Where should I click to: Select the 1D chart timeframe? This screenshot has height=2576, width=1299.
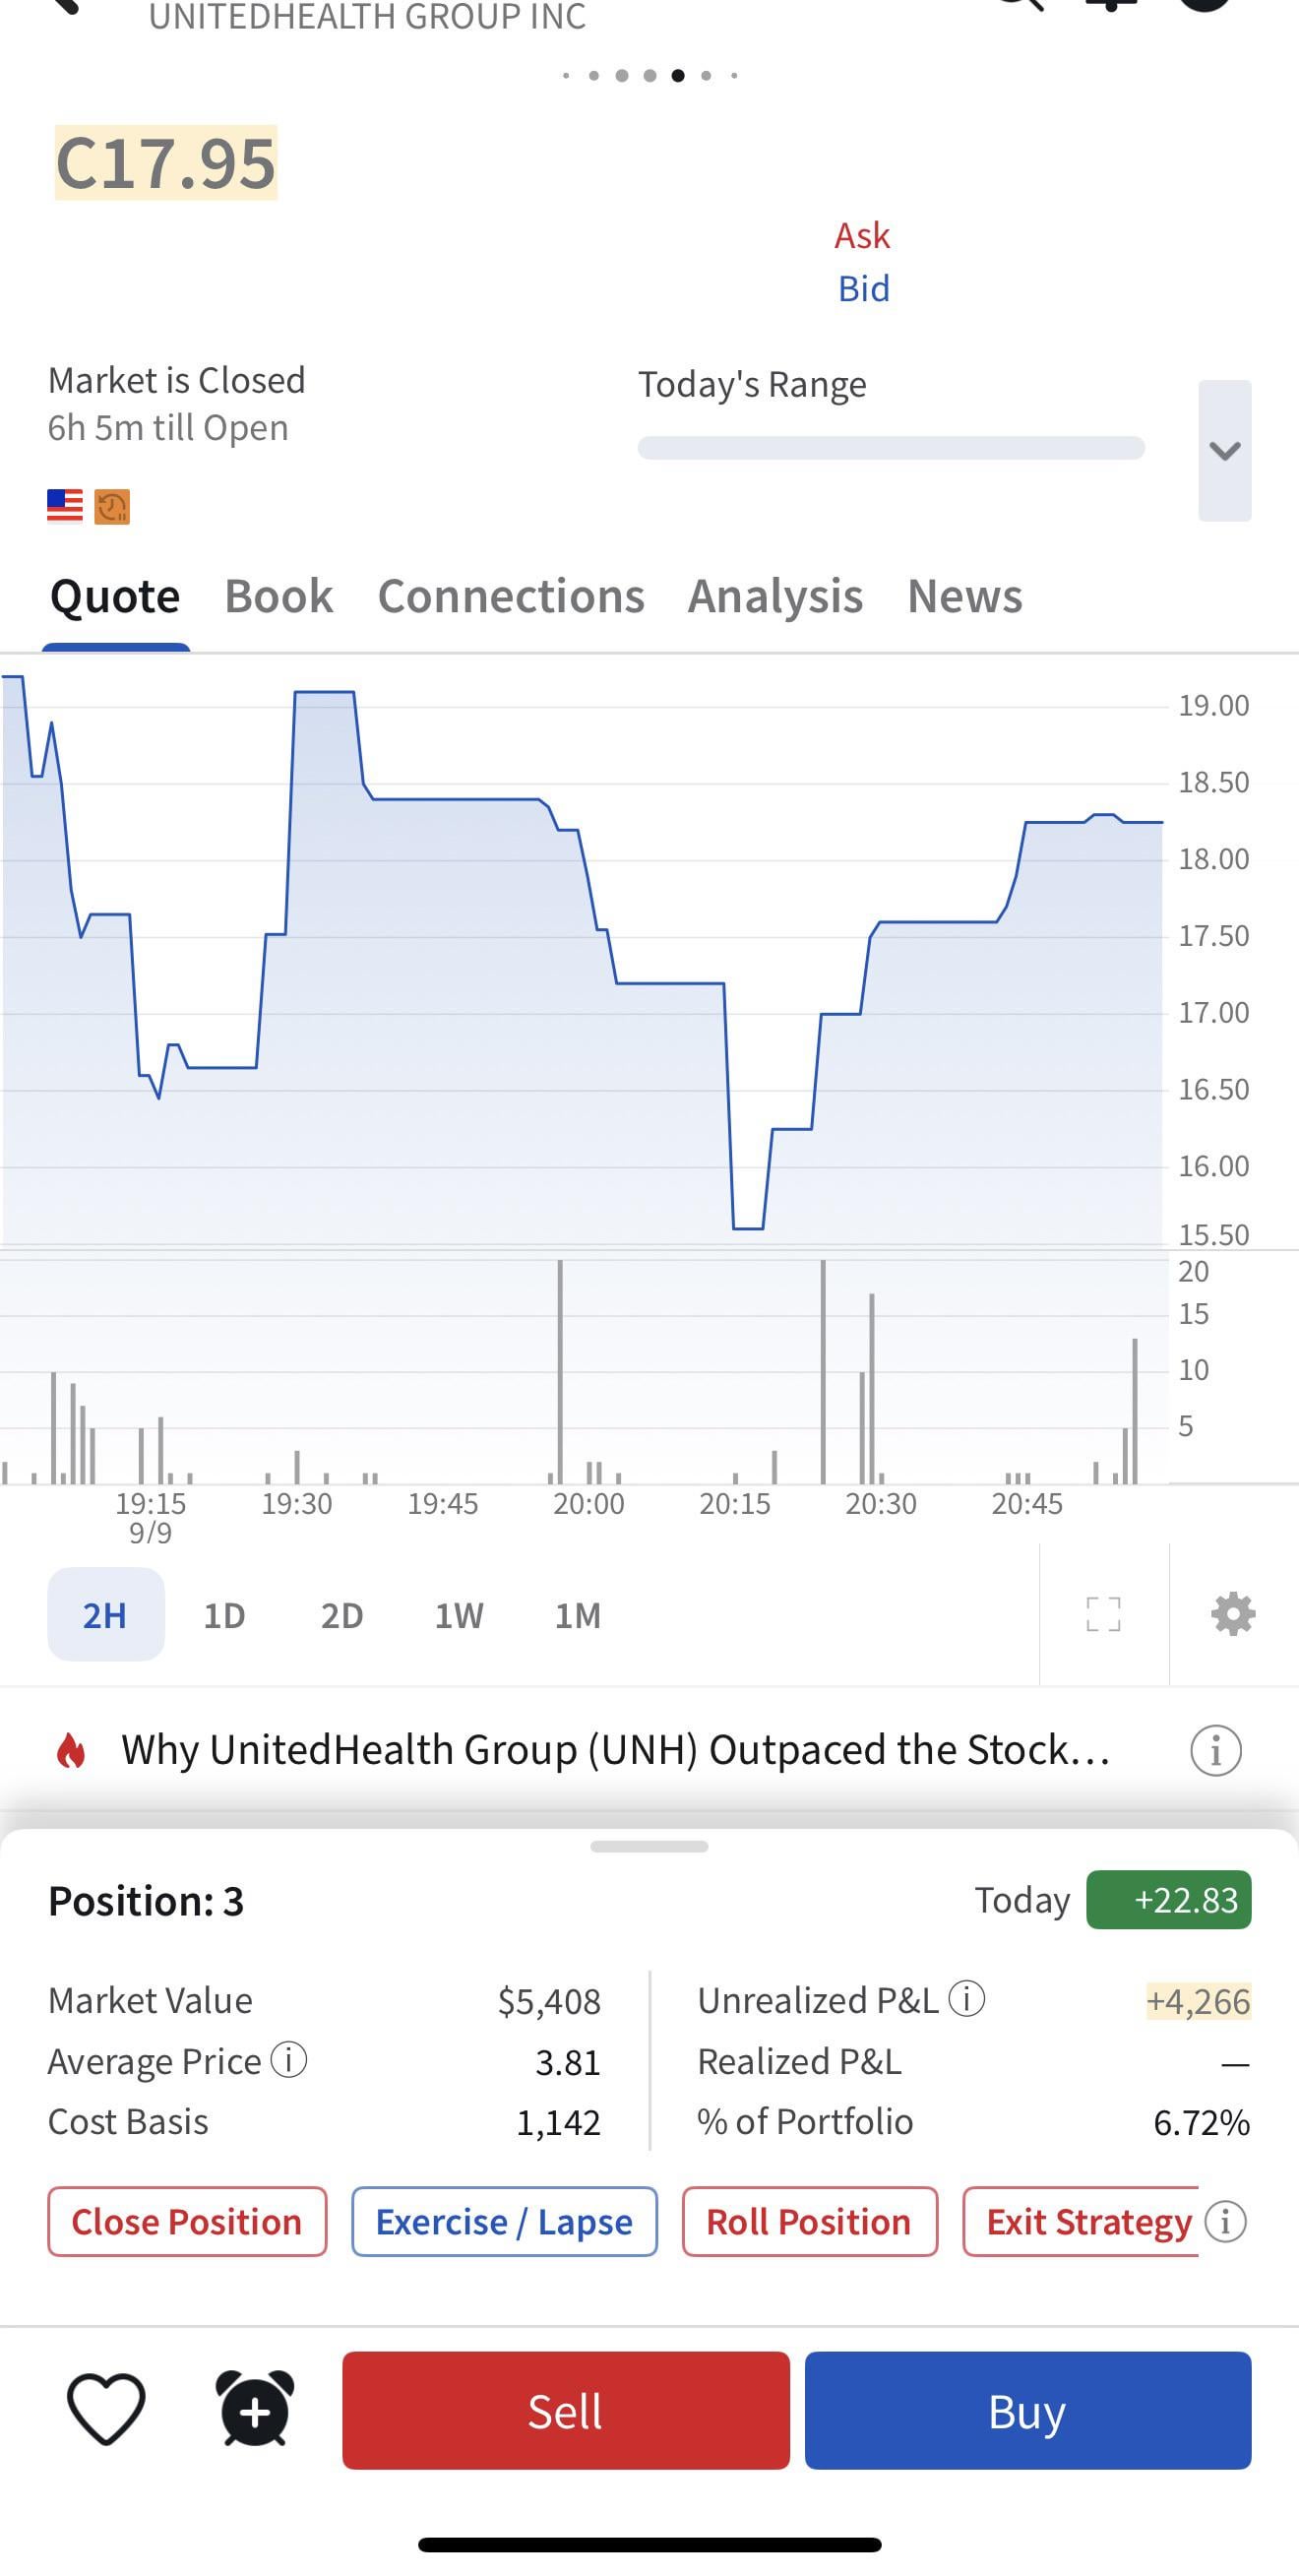224,1615
